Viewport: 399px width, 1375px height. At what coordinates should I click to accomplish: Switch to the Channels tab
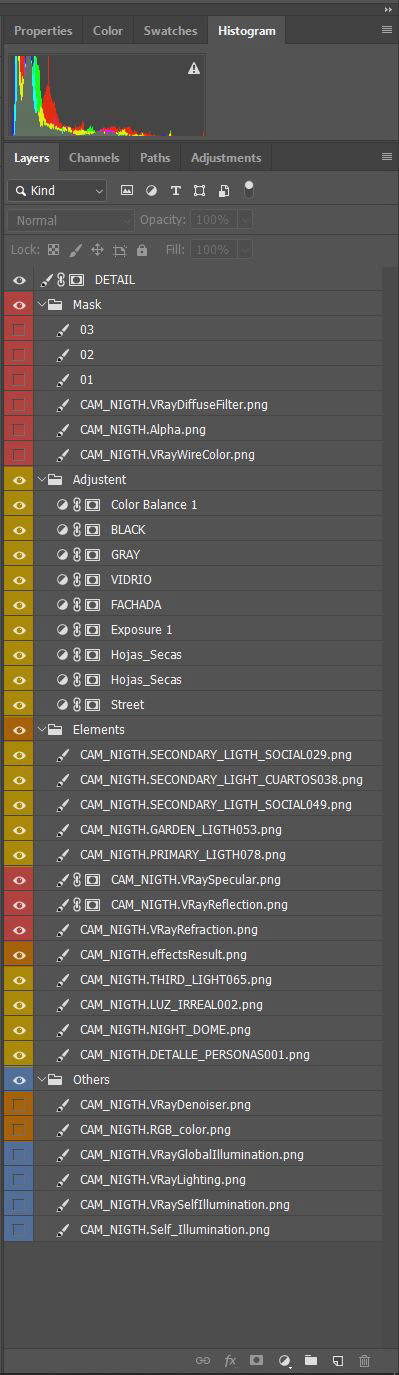pos(94,158)
